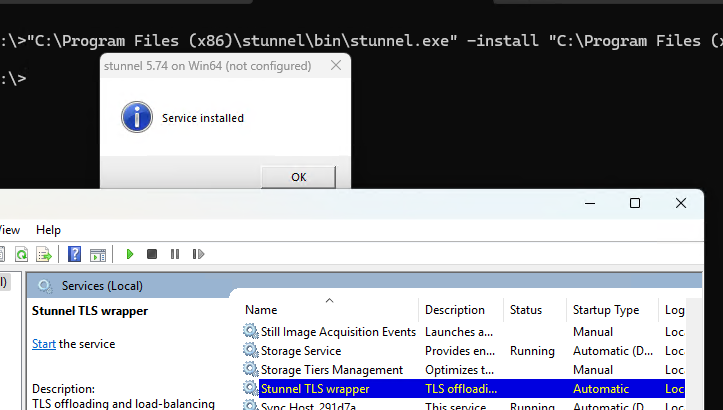Screen dimensions: 723x410
Task: Click the Export List toolbar icon
Action: 44,255
